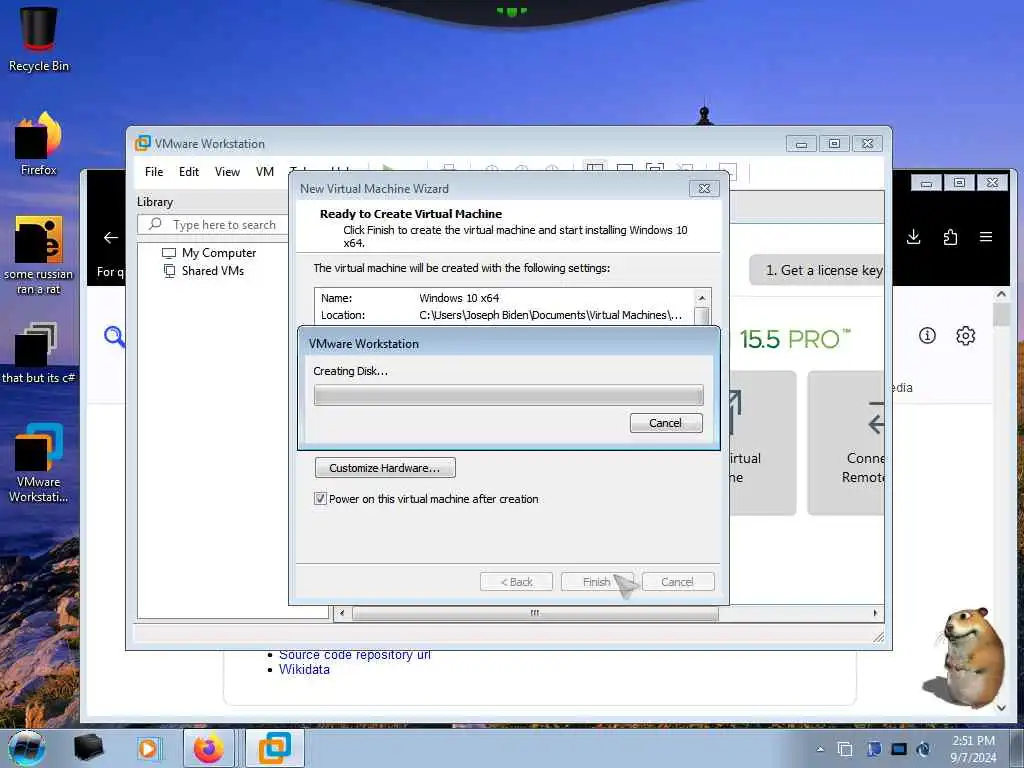Click the wizard's bottom Cancel button
Image resolution: width=1024 pixels, height=768 pixels.
(x=678, y=582)
